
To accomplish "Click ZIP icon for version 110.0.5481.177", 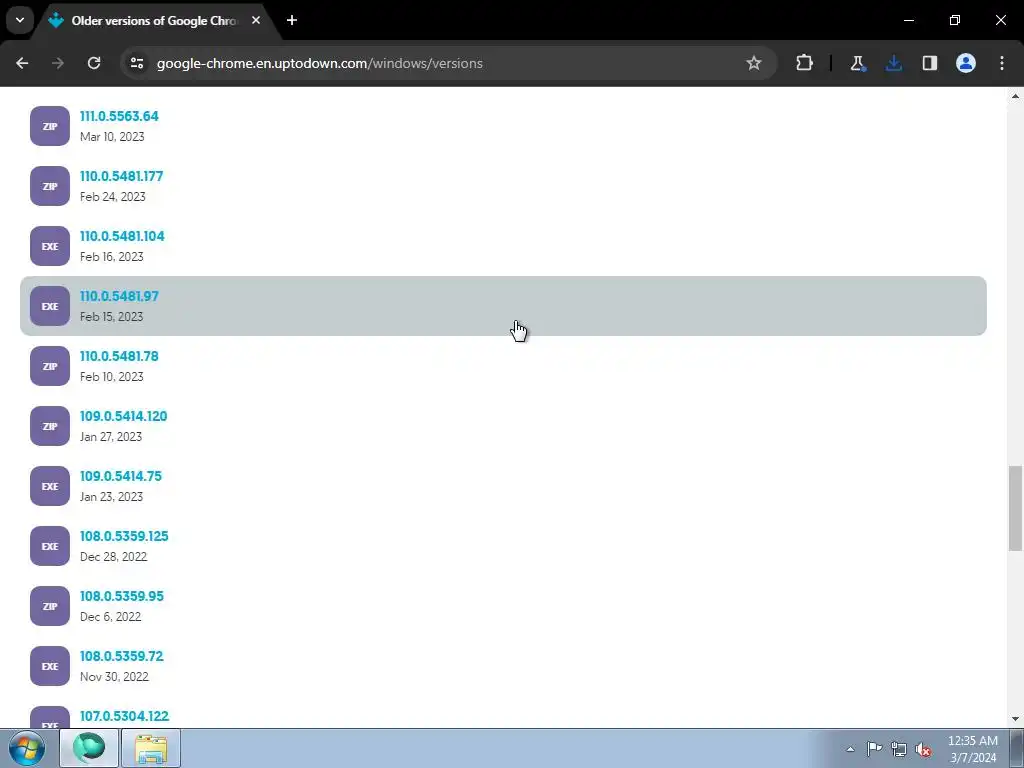I will [x=50, y=186].
